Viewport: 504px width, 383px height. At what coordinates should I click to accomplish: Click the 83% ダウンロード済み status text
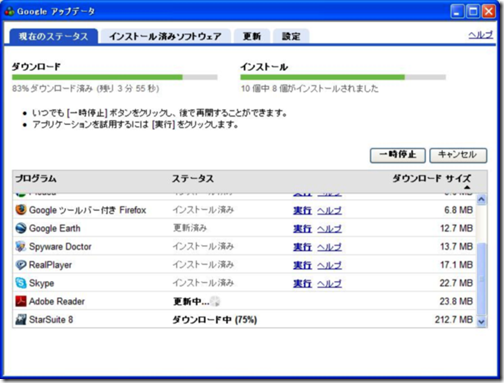(x=86, y=89)
